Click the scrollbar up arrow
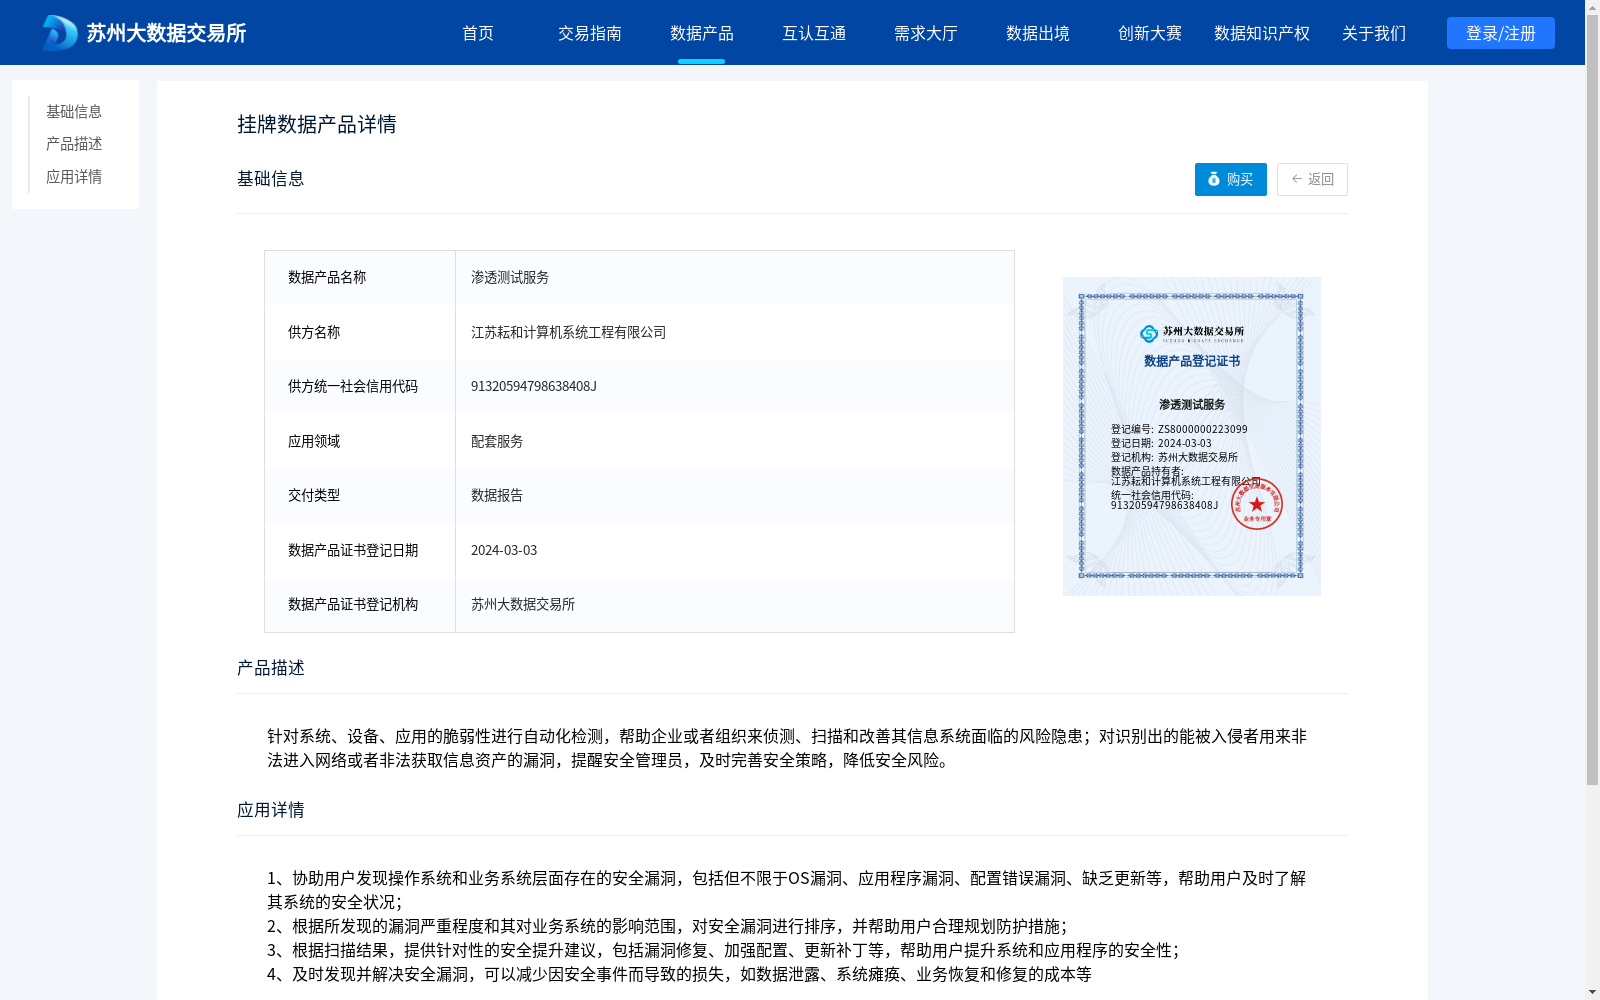 (1592, 7)
